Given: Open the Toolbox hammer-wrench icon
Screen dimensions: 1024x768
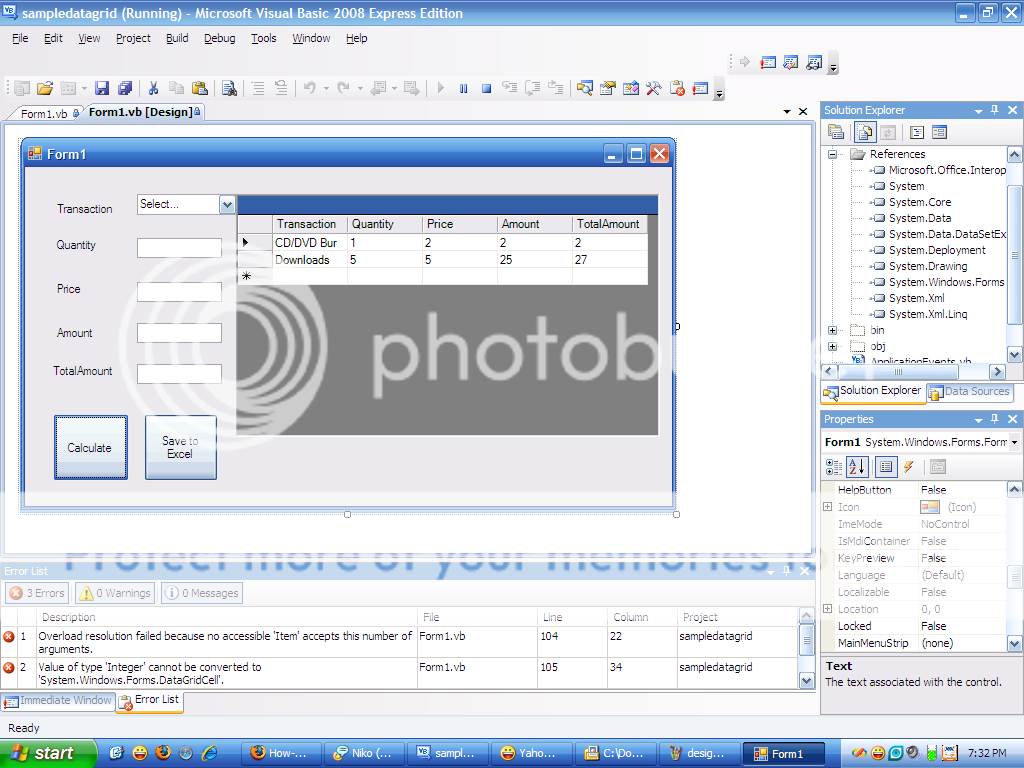Looking at the screenshot, I should point(653,88).
